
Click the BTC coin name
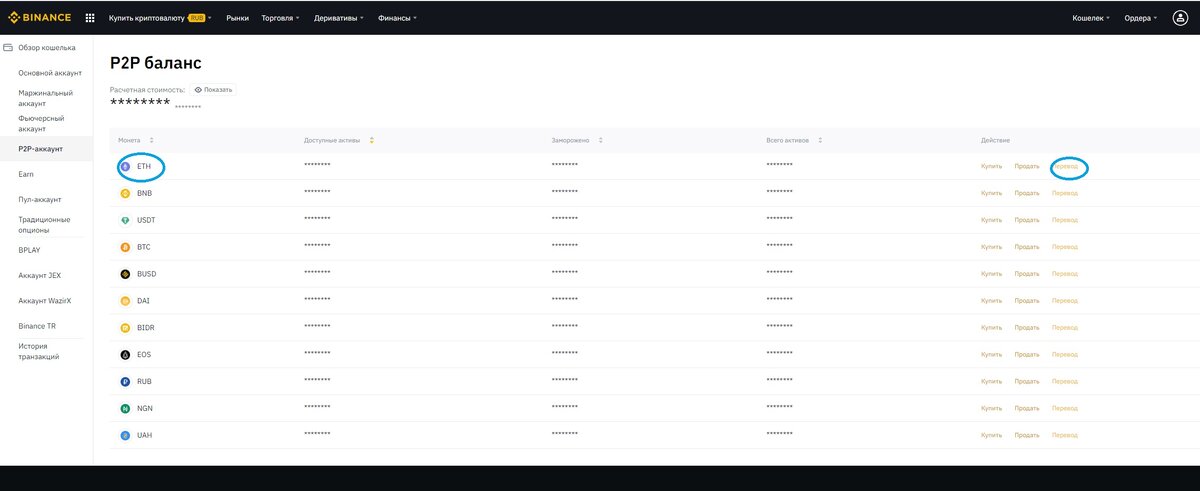click(144, 247)
